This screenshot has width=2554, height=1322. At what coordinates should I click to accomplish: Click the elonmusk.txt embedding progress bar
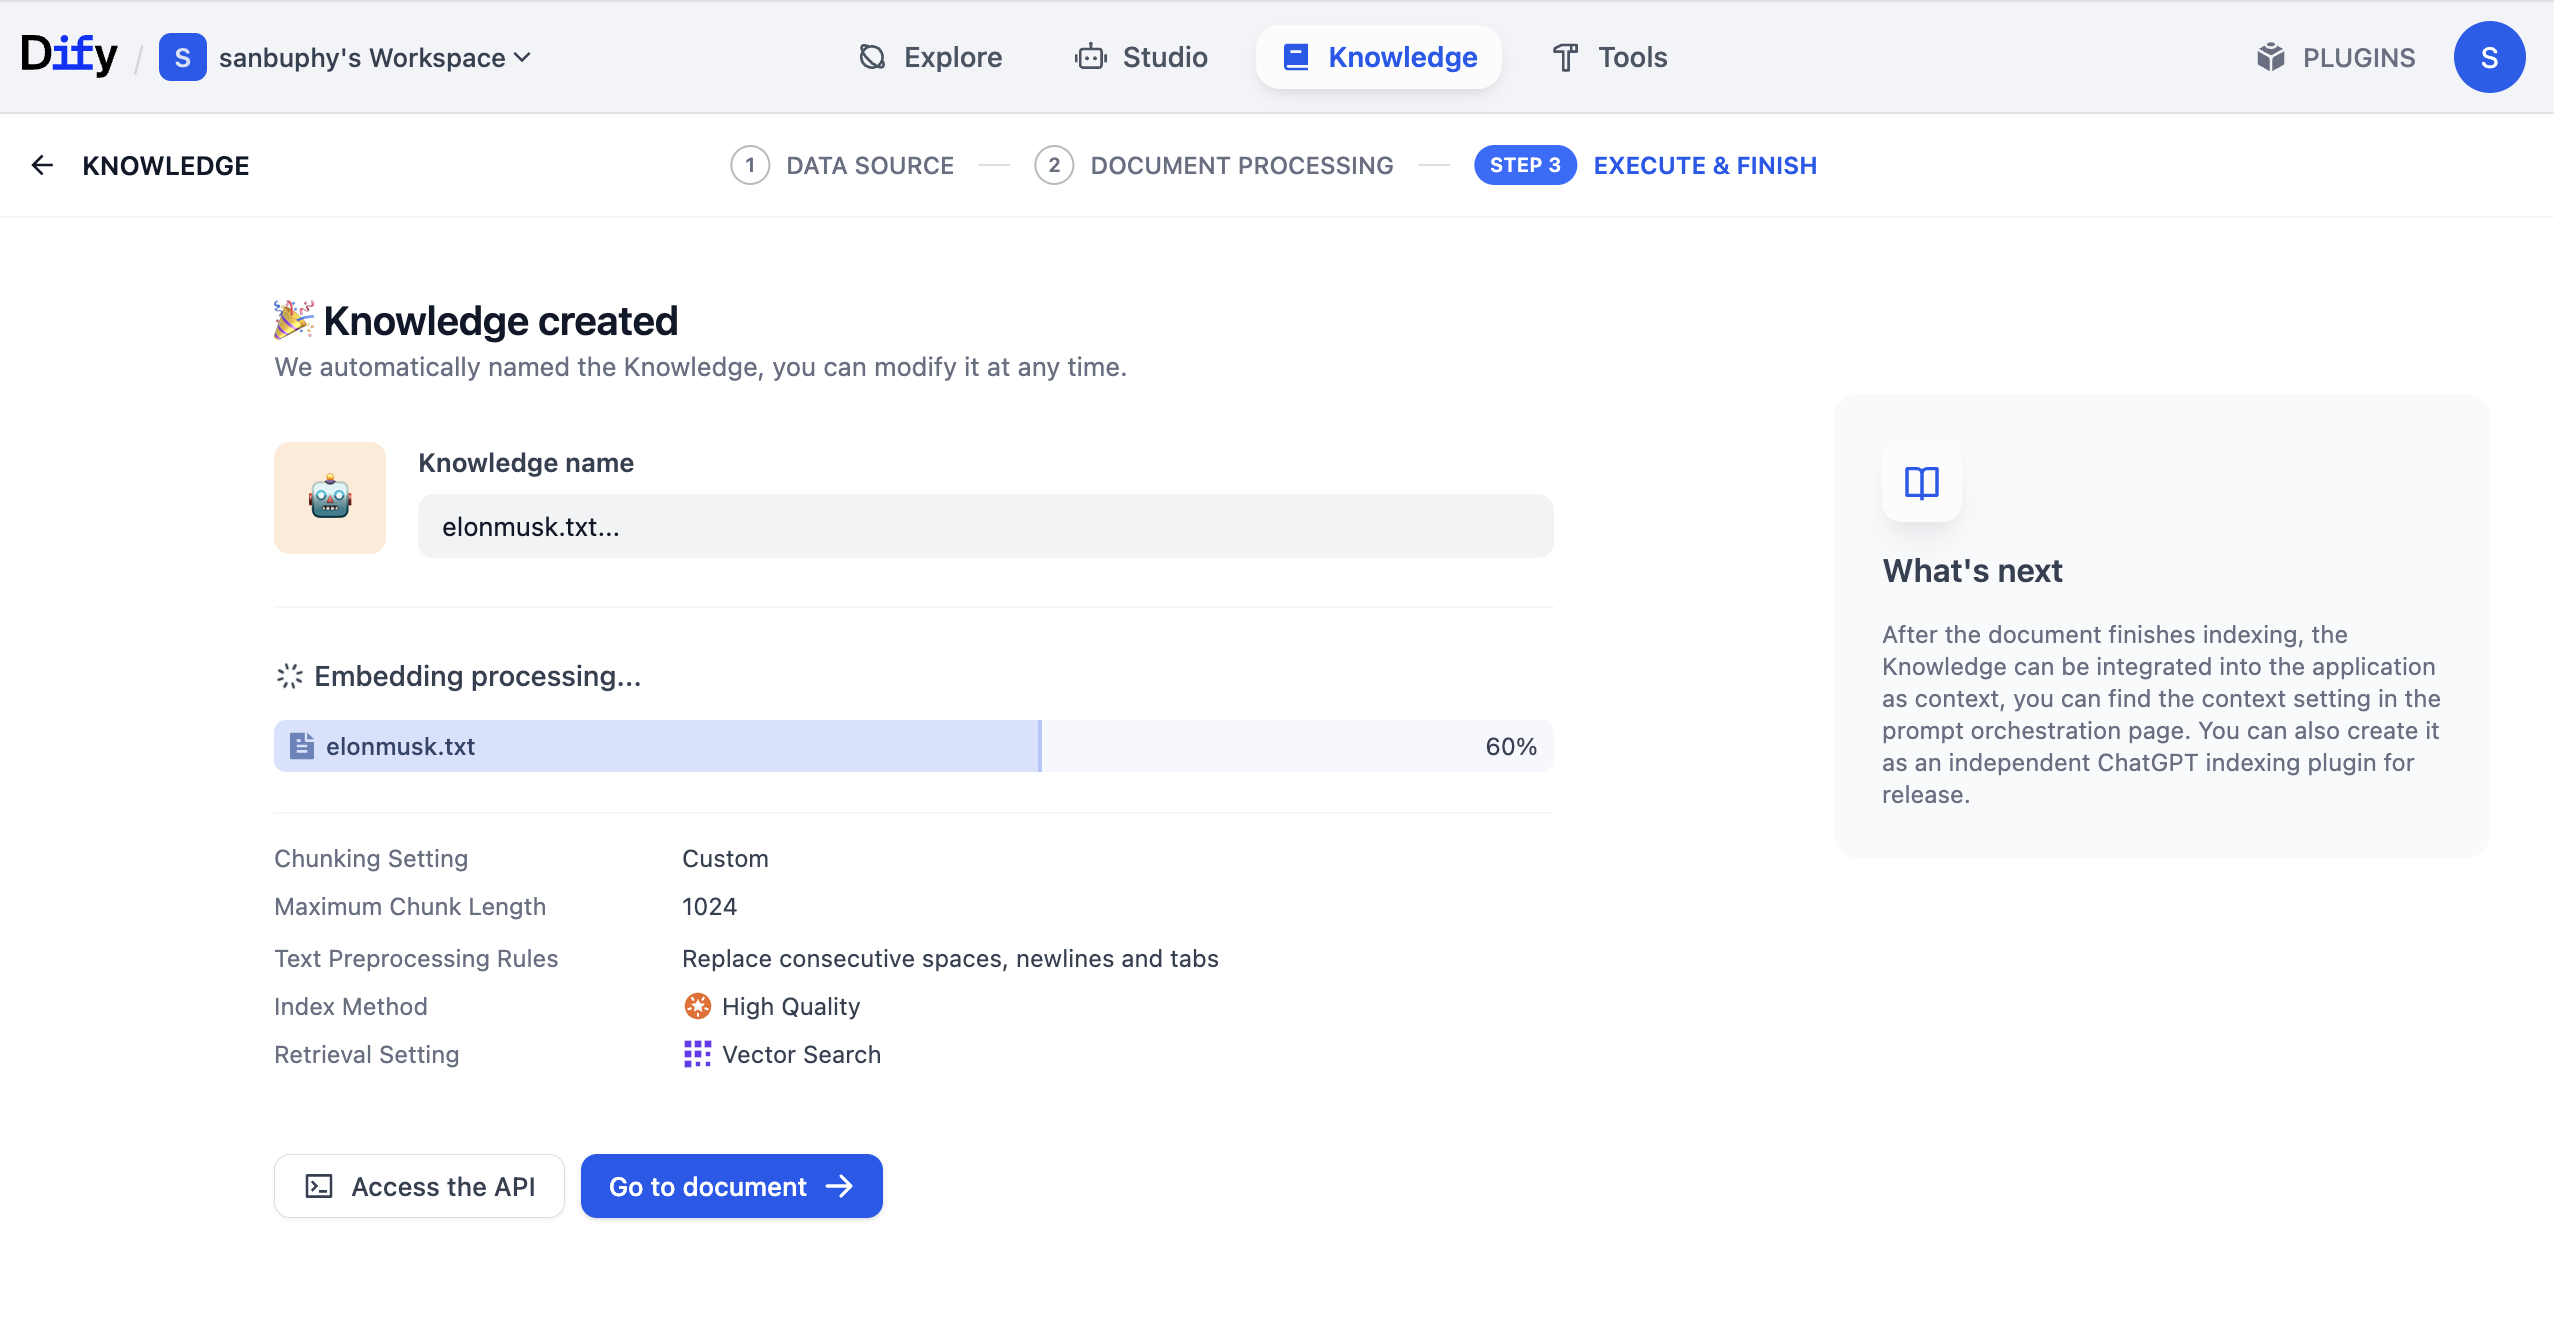tap(913, 746)
